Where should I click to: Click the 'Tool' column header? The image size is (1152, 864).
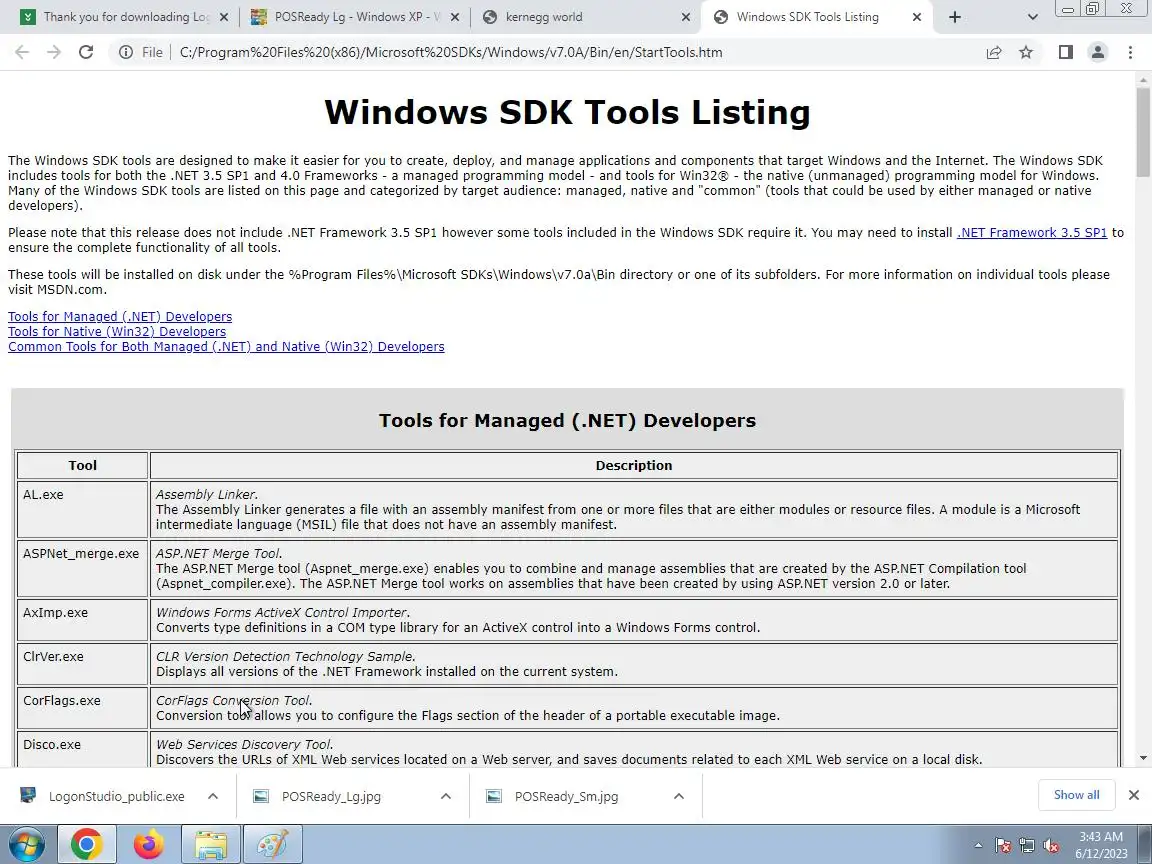click(82, 465)
